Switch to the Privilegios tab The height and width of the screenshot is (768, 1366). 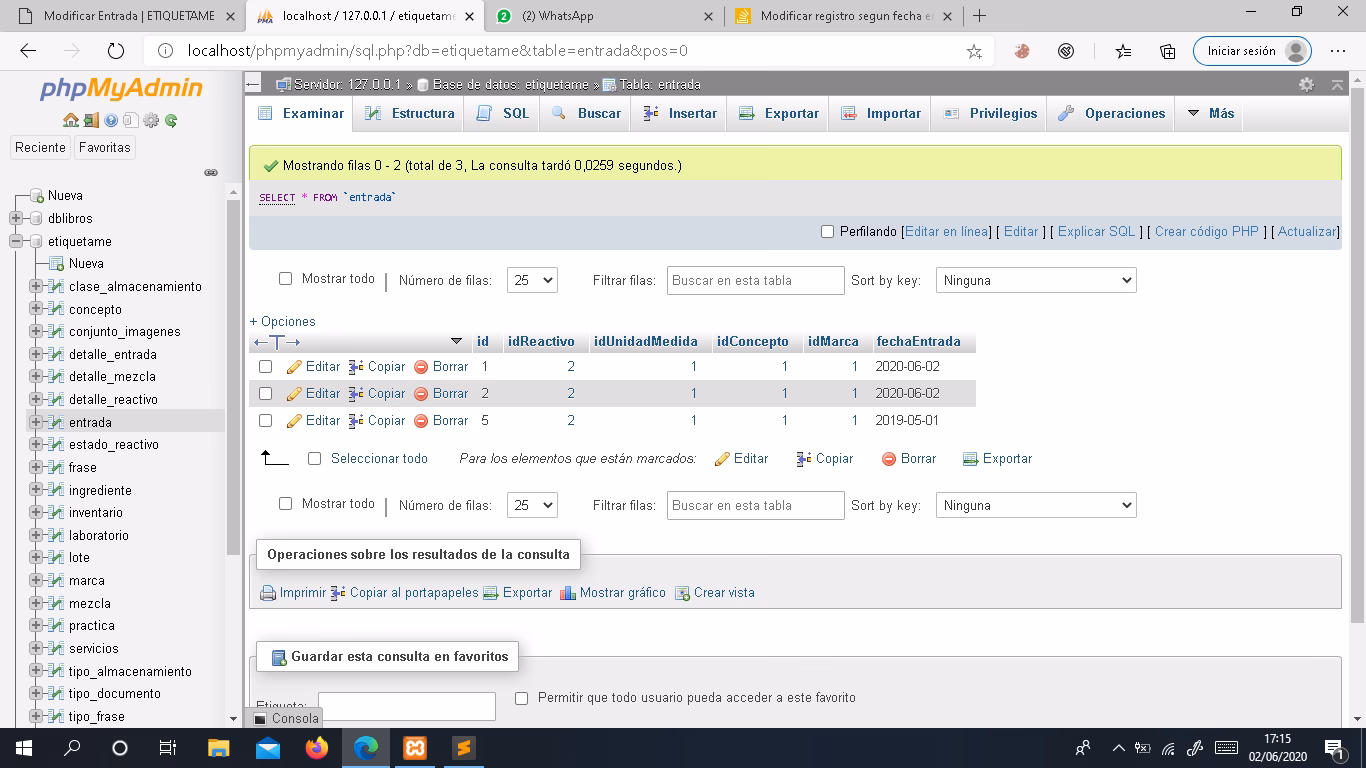991,113
